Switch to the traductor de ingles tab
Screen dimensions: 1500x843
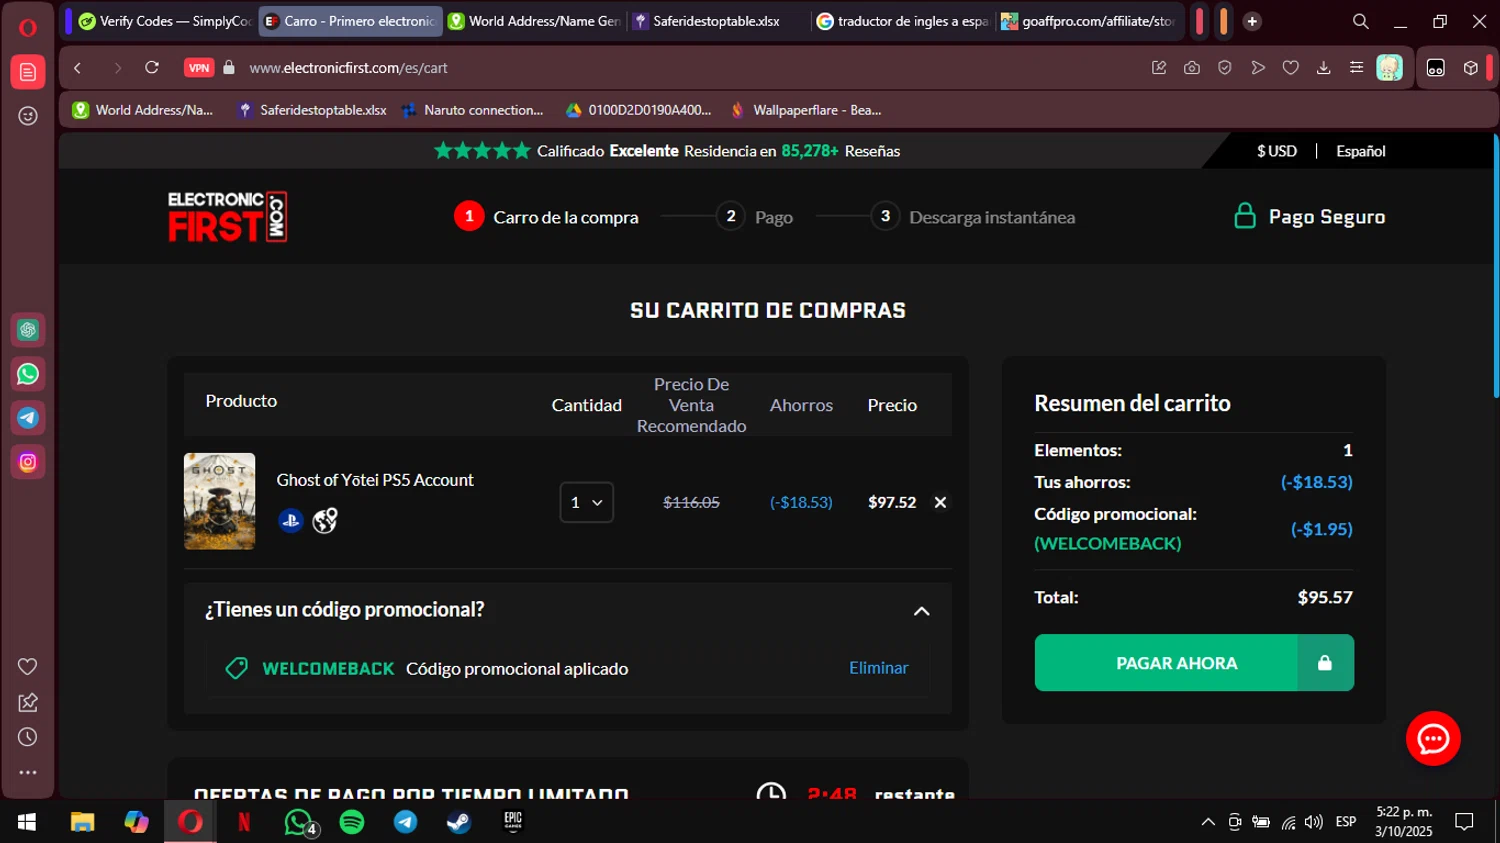point(903,21)
